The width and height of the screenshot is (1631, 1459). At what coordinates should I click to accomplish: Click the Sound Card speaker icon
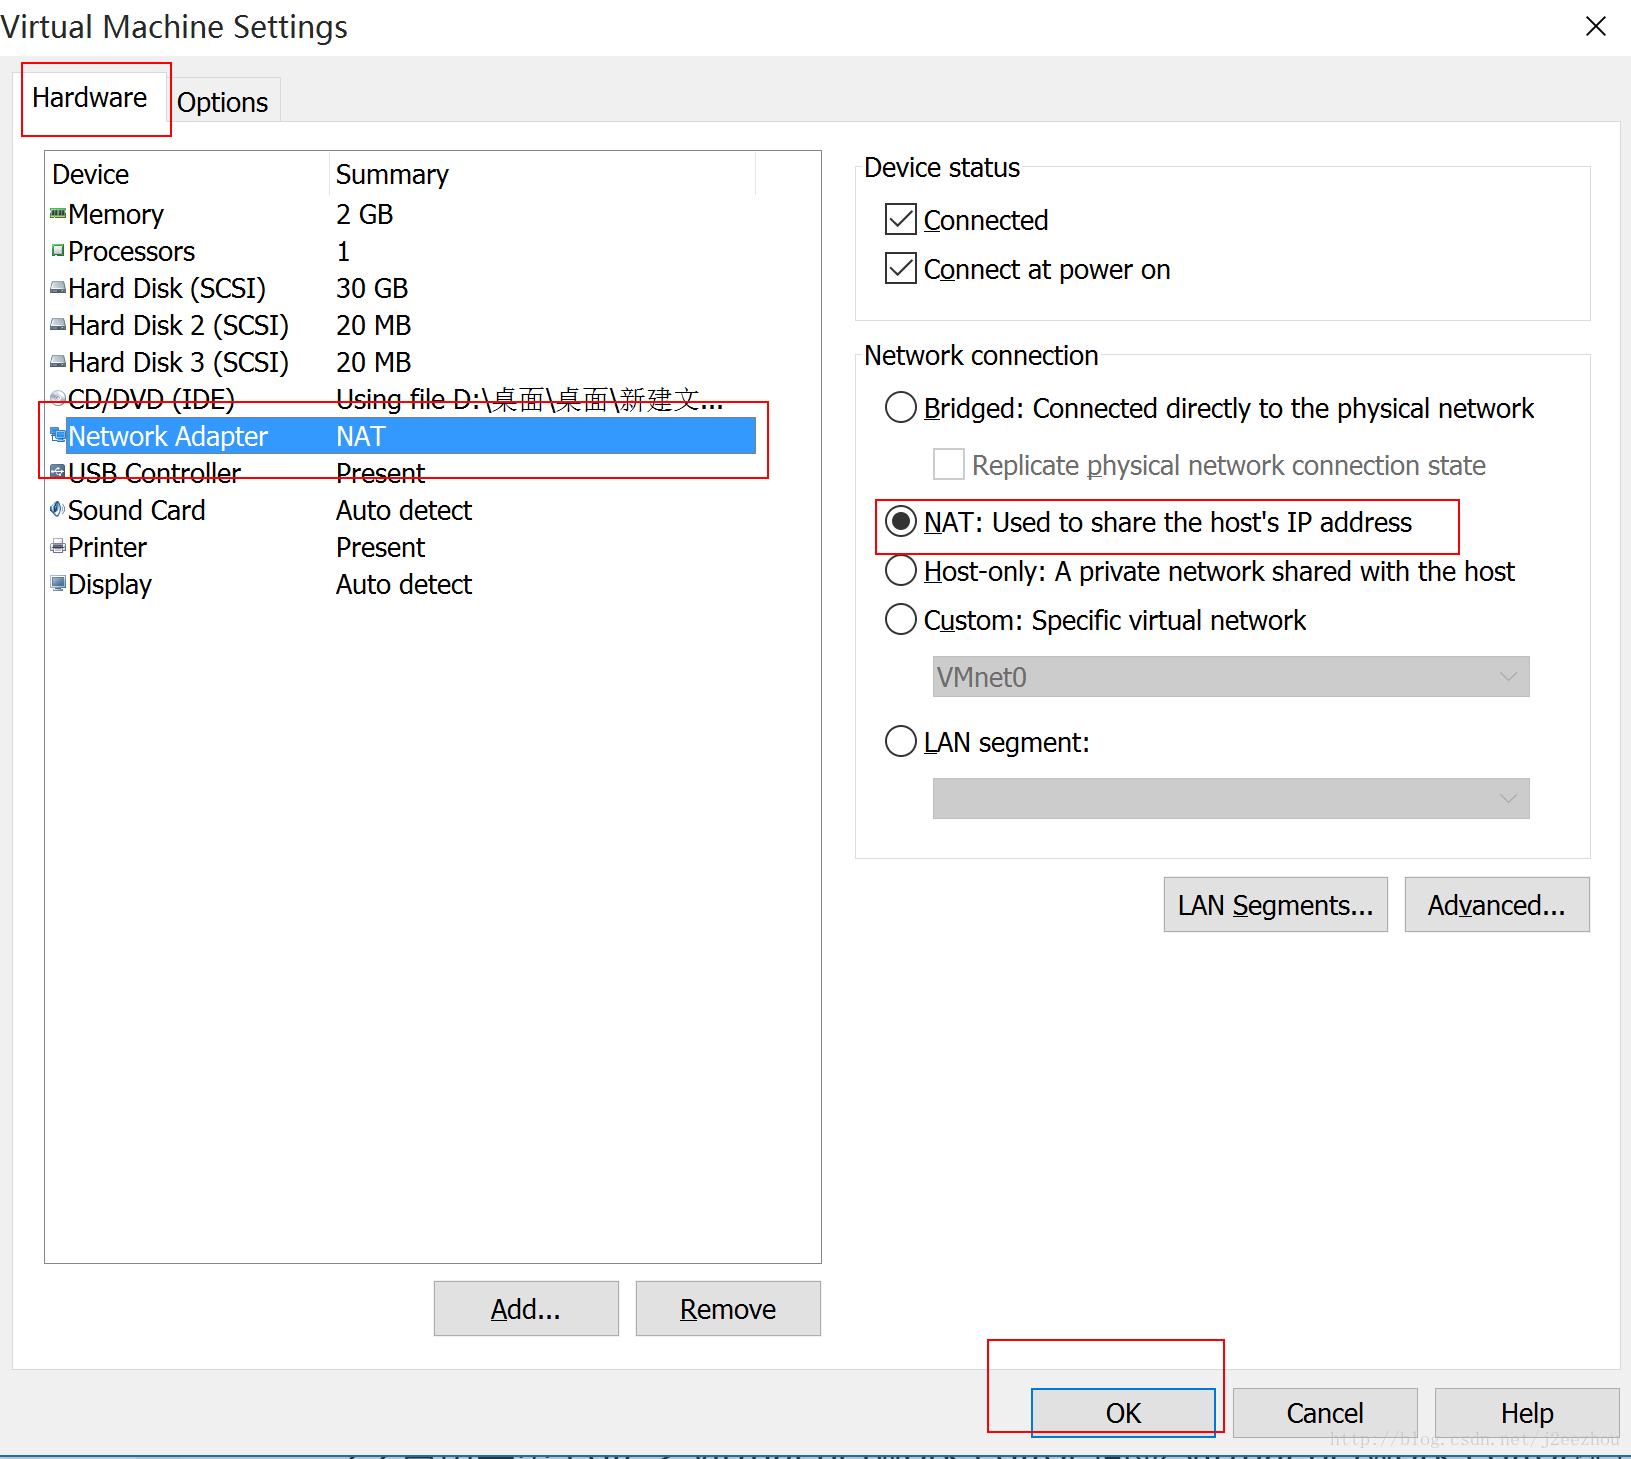click(x=58, y=509)
